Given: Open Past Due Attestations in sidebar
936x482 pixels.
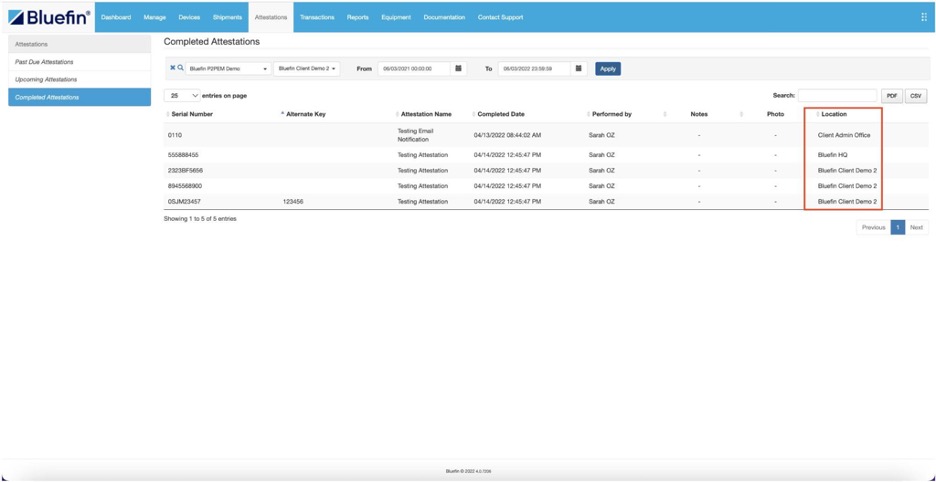Looking at the screenshot, I should 79,62.
